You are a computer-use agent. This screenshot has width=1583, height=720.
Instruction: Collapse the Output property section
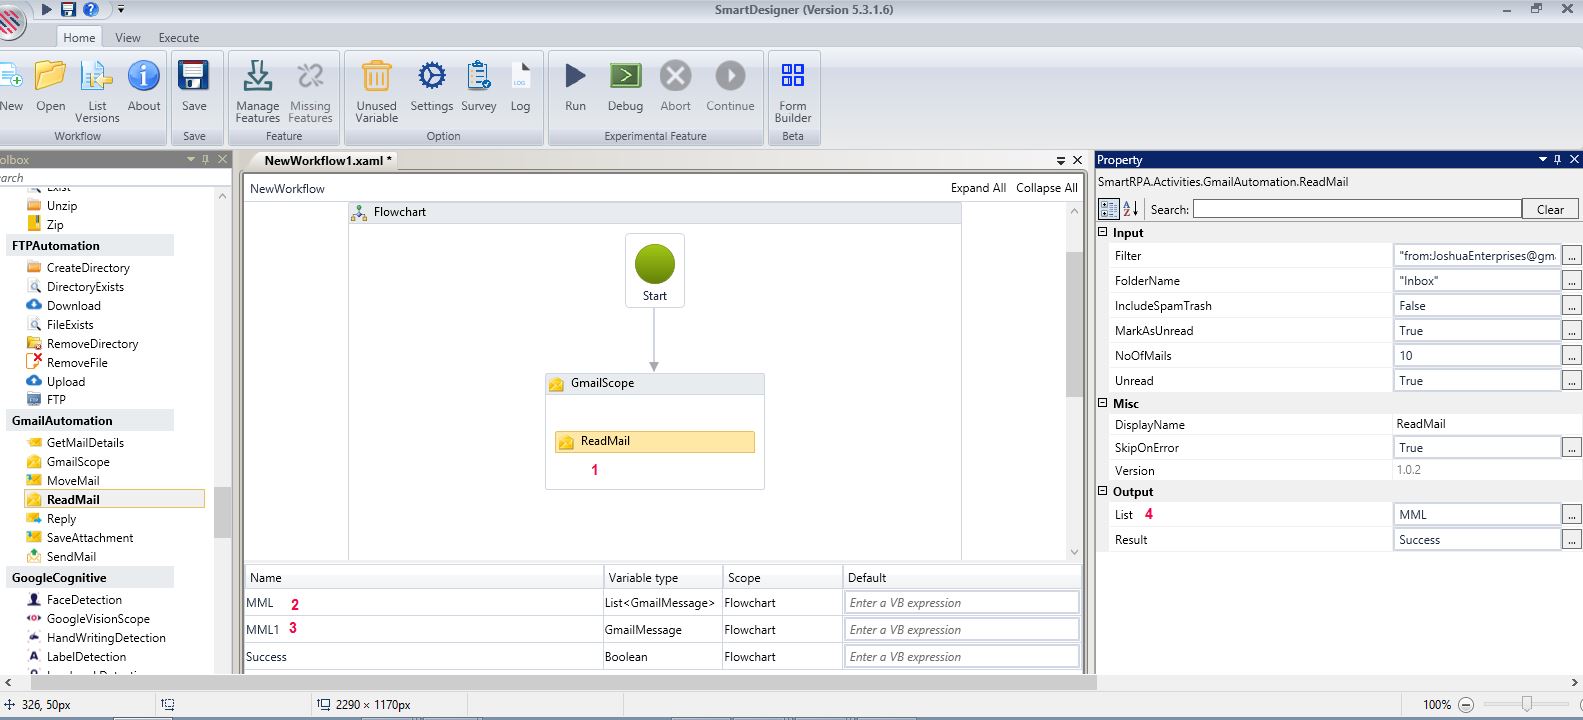pos(1103,491)
